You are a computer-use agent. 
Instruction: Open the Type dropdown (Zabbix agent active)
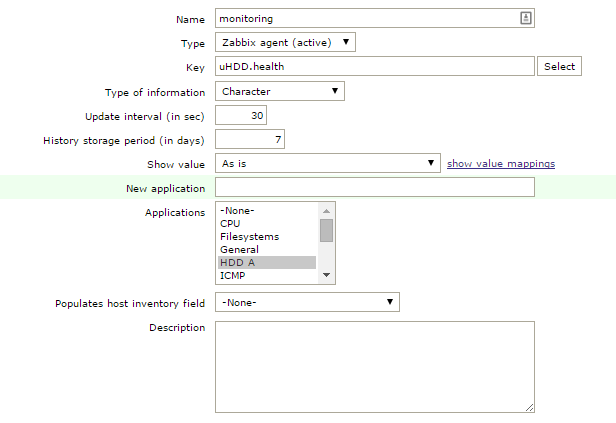285,42
